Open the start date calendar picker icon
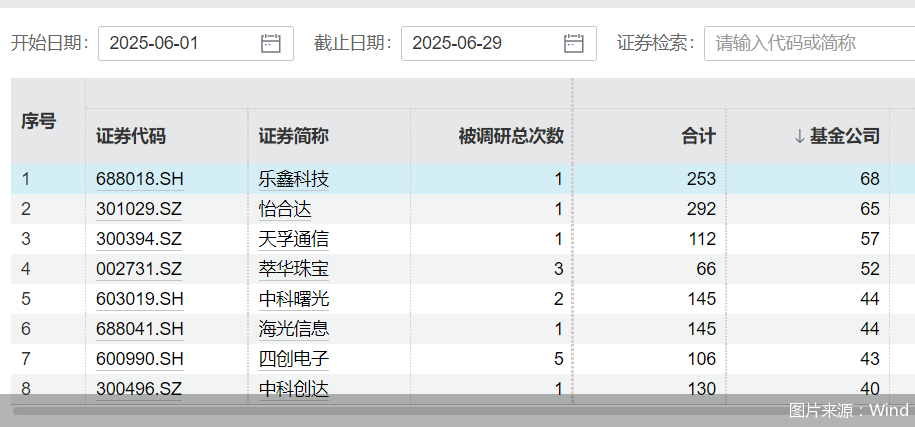Screen dimensions: 915x427 point(270,43)
